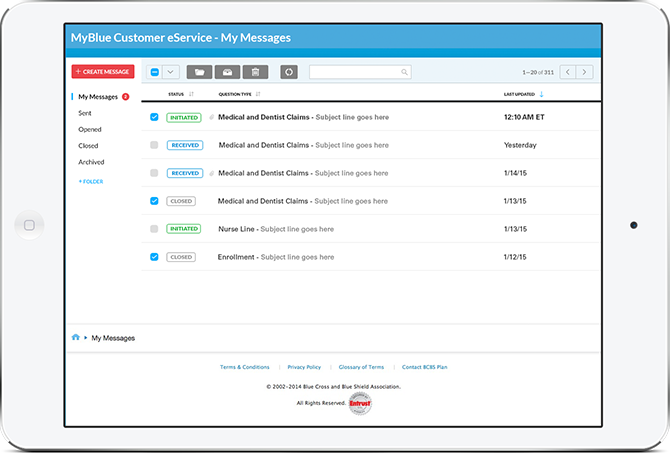Toggle the select-all checkbox in toolbar

pyautogui.click(x=155, y=72)
